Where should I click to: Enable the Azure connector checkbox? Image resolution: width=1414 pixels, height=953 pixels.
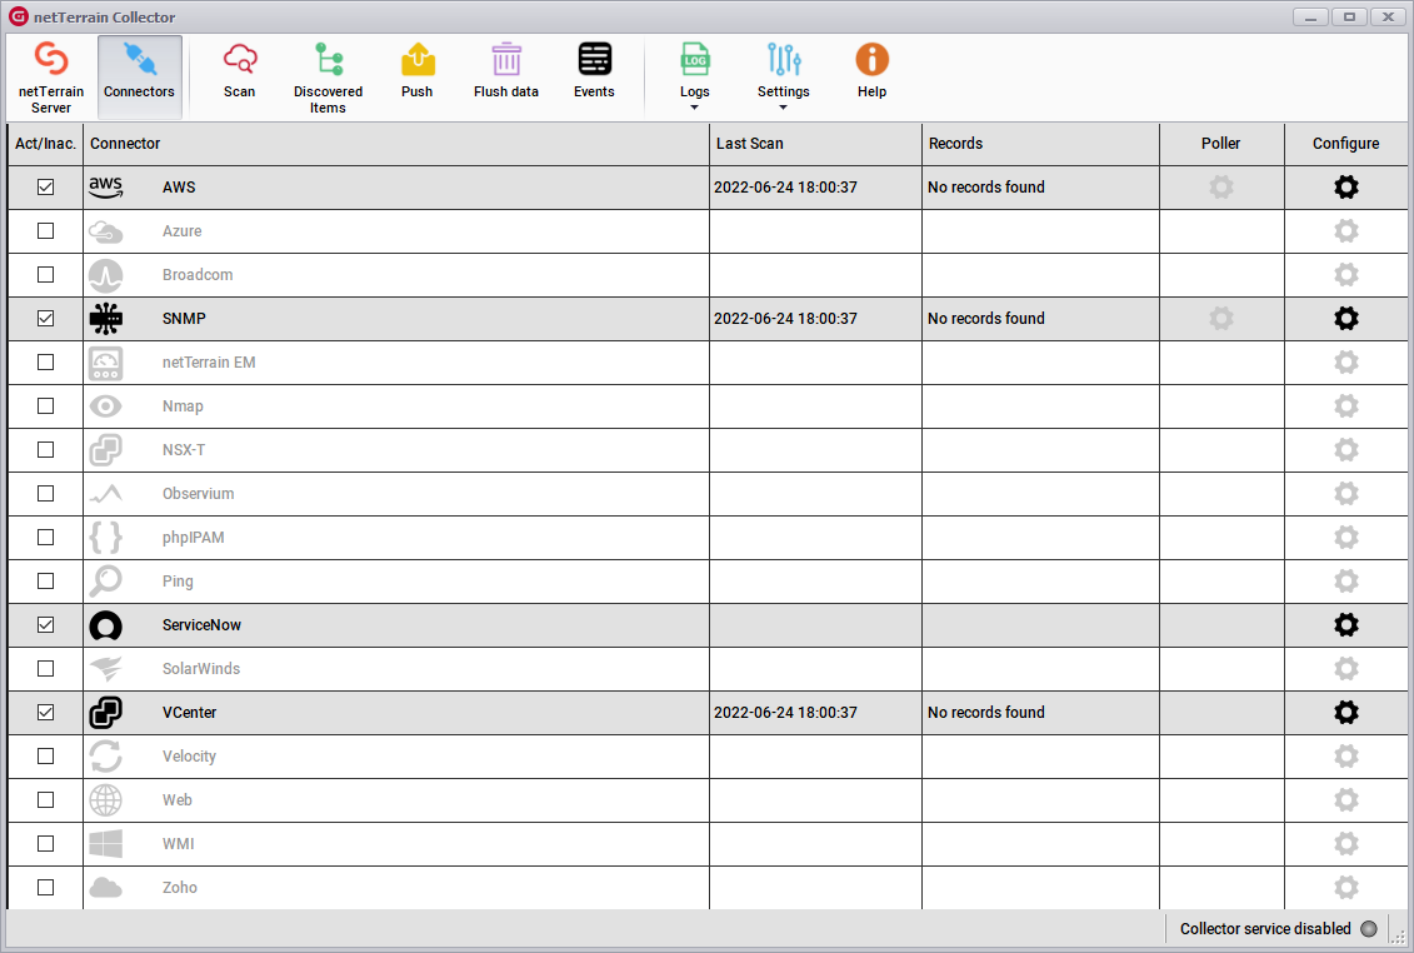(x=46, y=231)
